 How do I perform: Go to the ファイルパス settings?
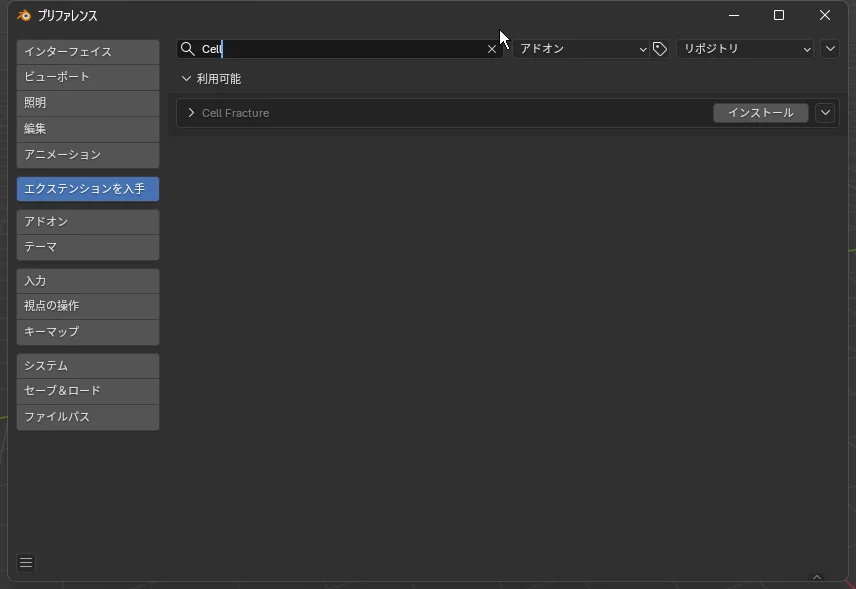[88, 417]
